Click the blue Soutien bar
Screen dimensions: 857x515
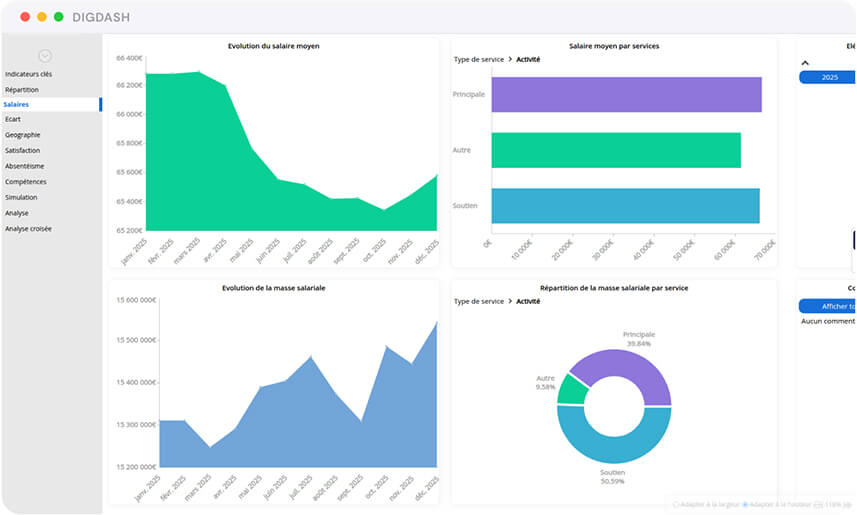pos(625,206)
